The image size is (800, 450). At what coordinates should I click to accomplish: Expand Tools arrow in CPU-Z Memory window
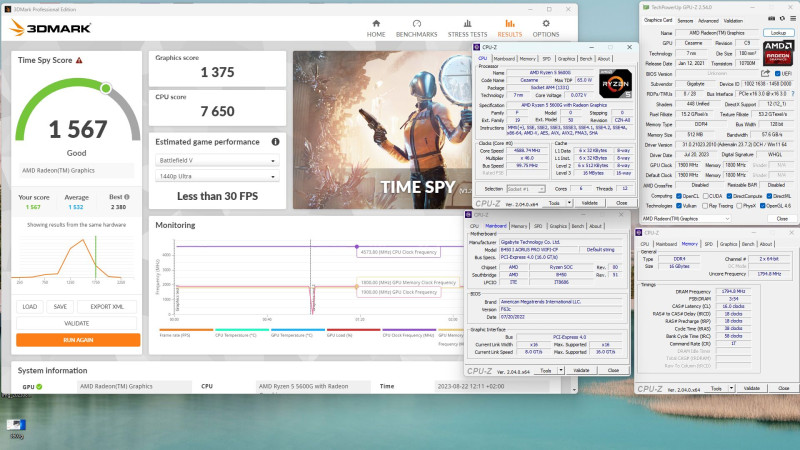[731, 388]
